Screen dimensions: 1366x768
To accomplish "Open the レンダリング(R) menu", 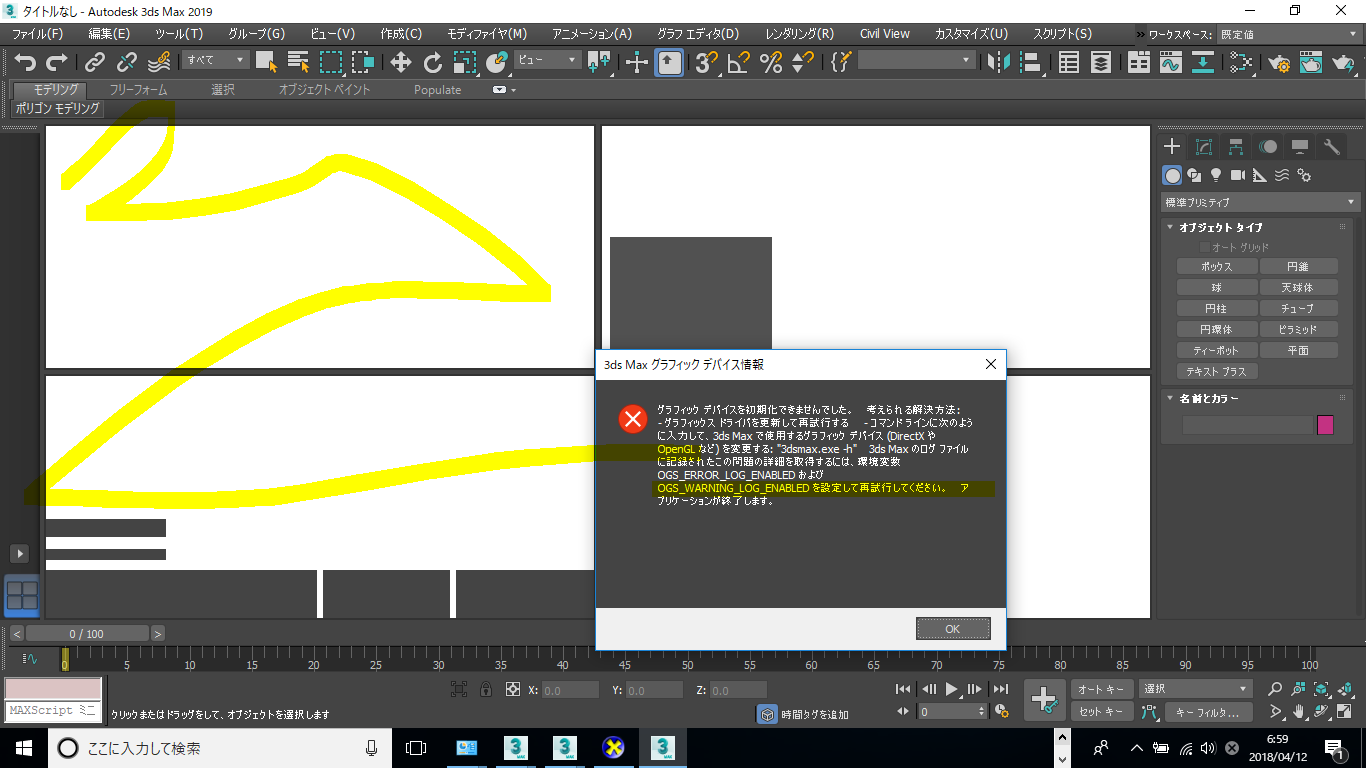I will 800,34.
